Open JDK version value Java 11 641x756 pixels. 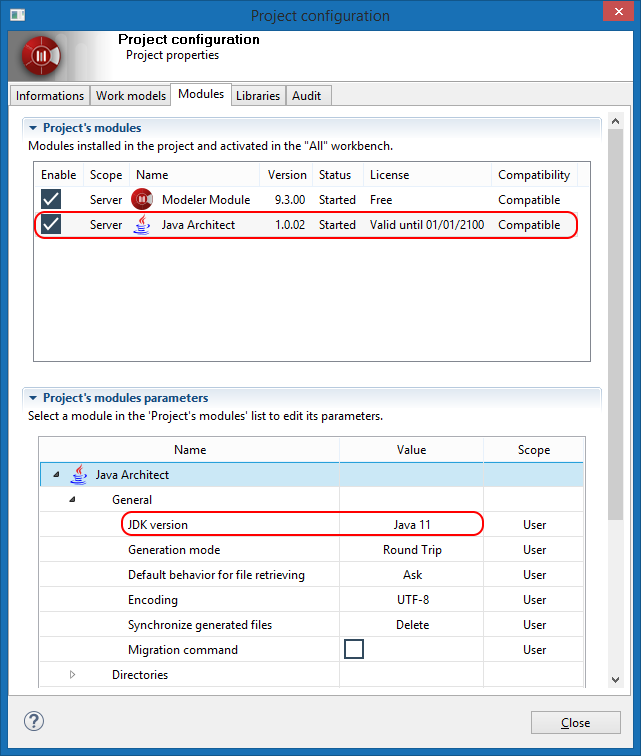tap(411, 525)
